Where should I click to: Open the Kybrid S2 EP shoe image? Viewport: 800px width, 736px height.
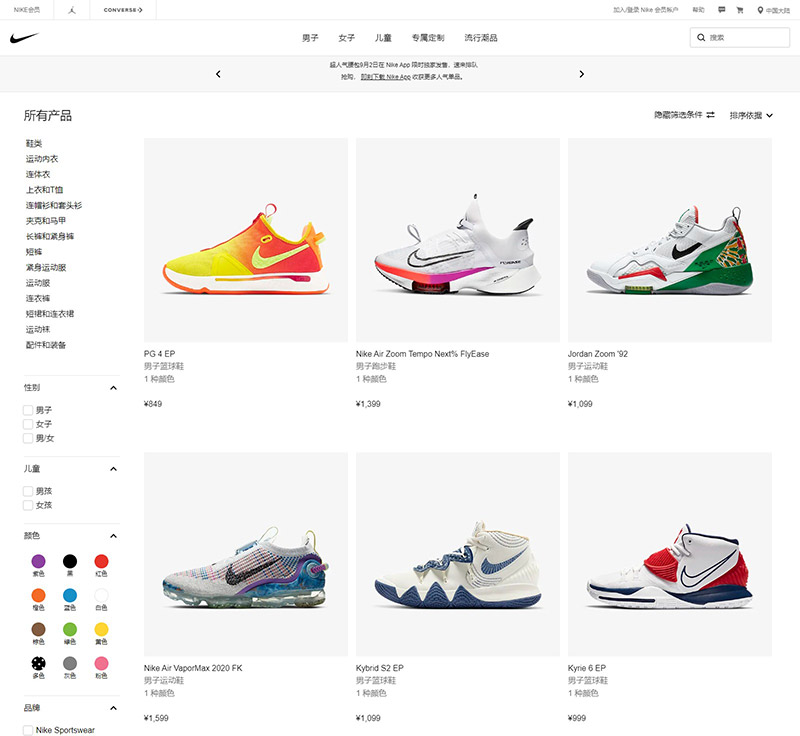coord(458,554)
